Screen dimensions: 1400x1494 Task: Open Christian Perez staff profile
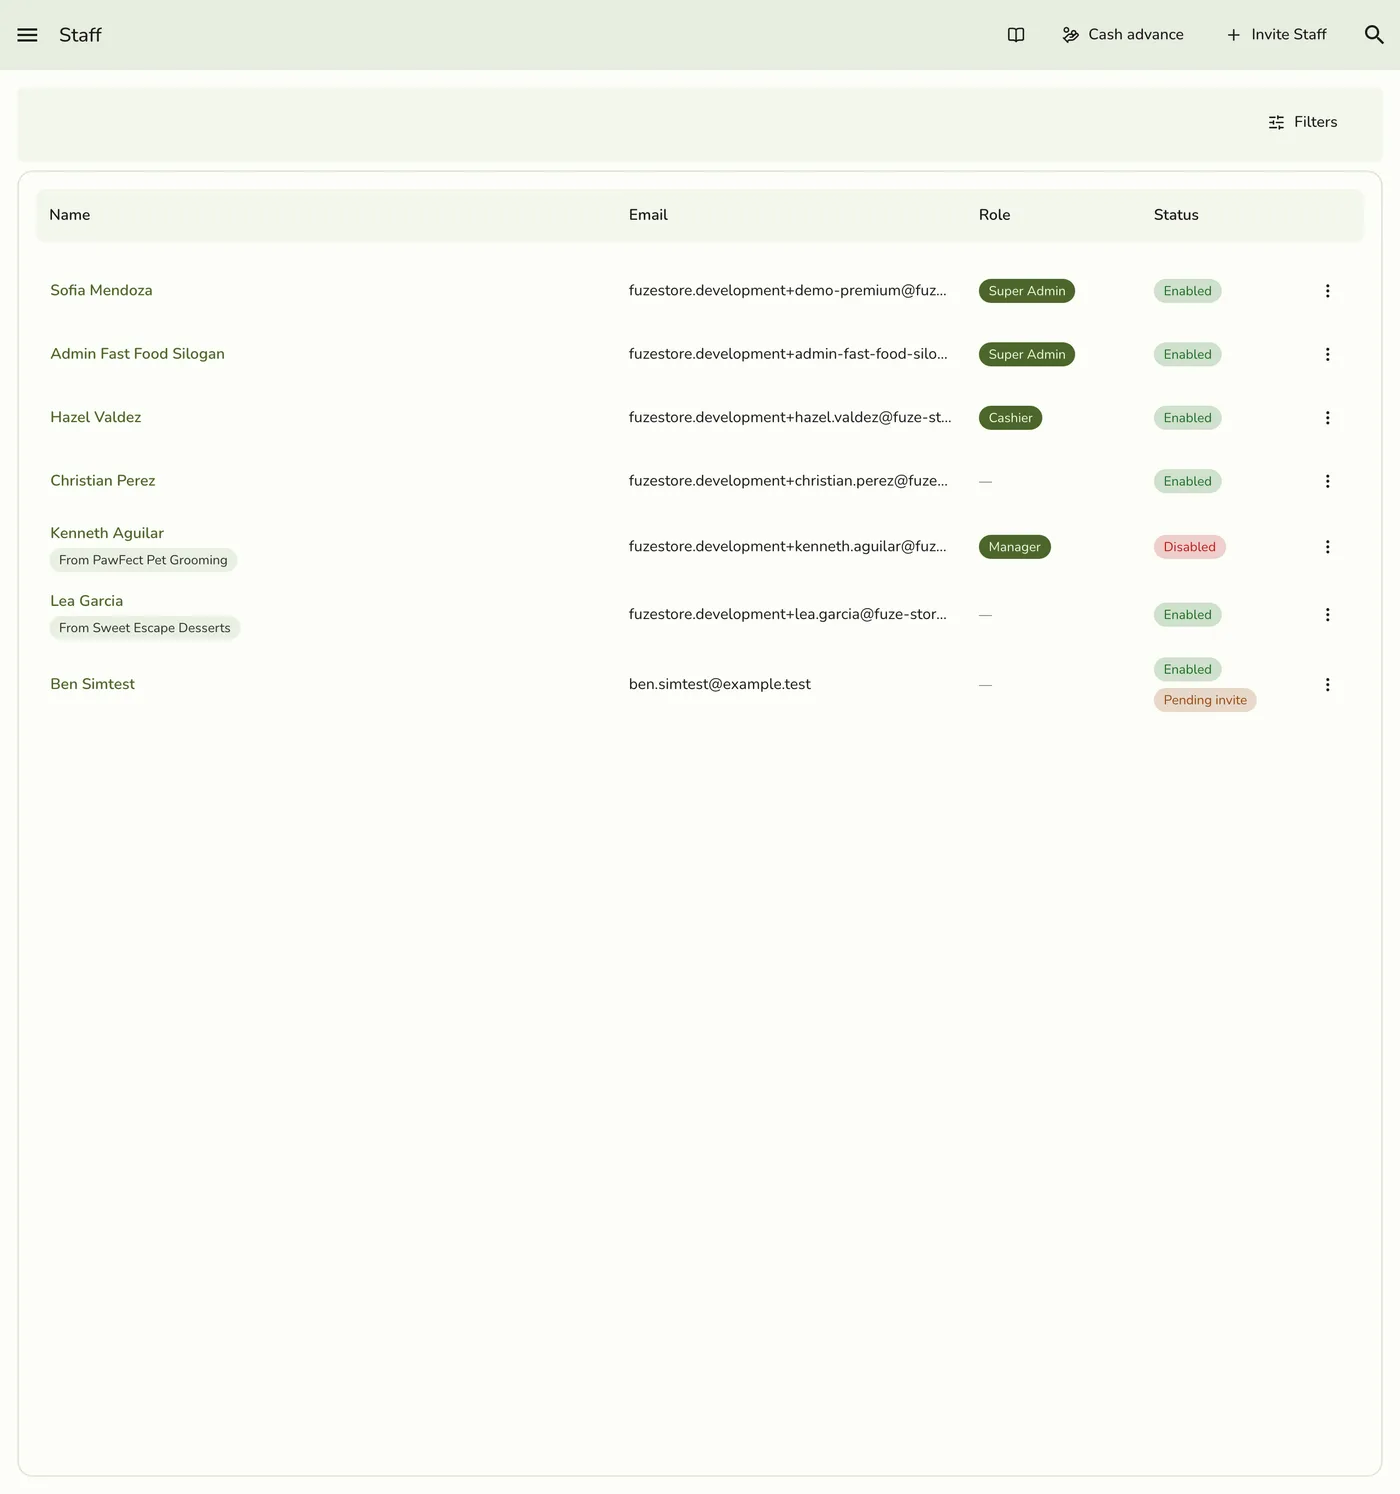(x=103, y=480)
